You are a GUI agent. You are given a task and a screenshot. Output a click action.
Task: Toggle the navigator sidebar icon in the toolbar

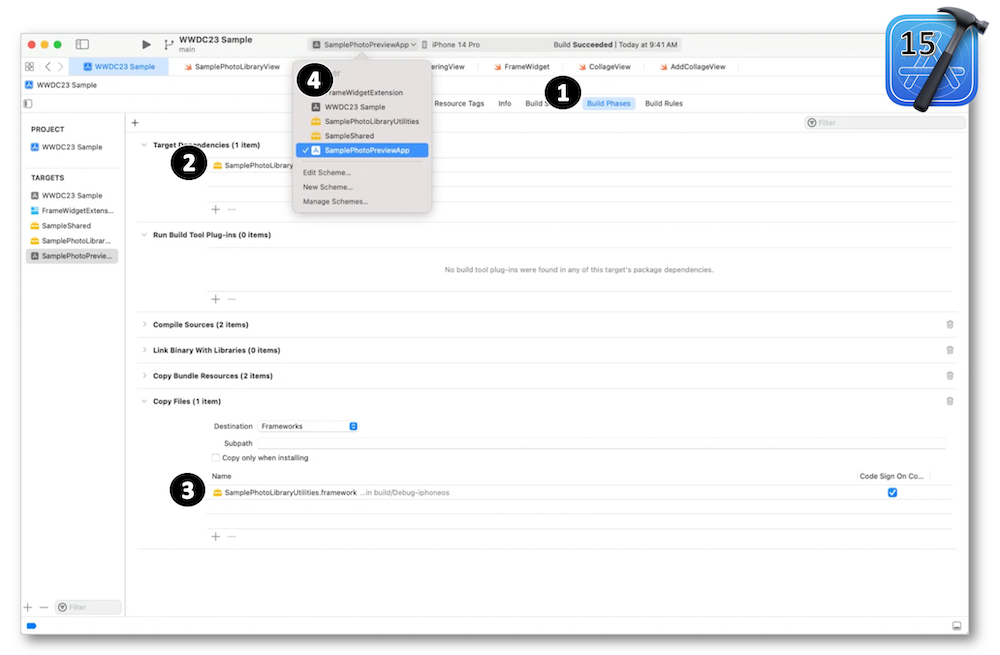82,45
